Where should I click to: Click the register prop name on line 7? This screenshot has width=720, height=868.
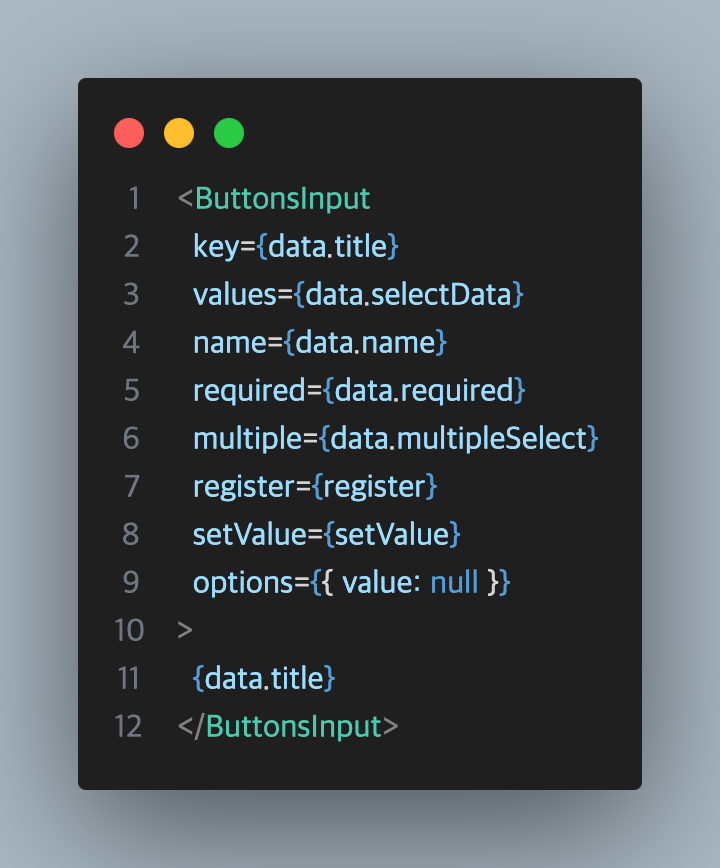coord(244,487)
